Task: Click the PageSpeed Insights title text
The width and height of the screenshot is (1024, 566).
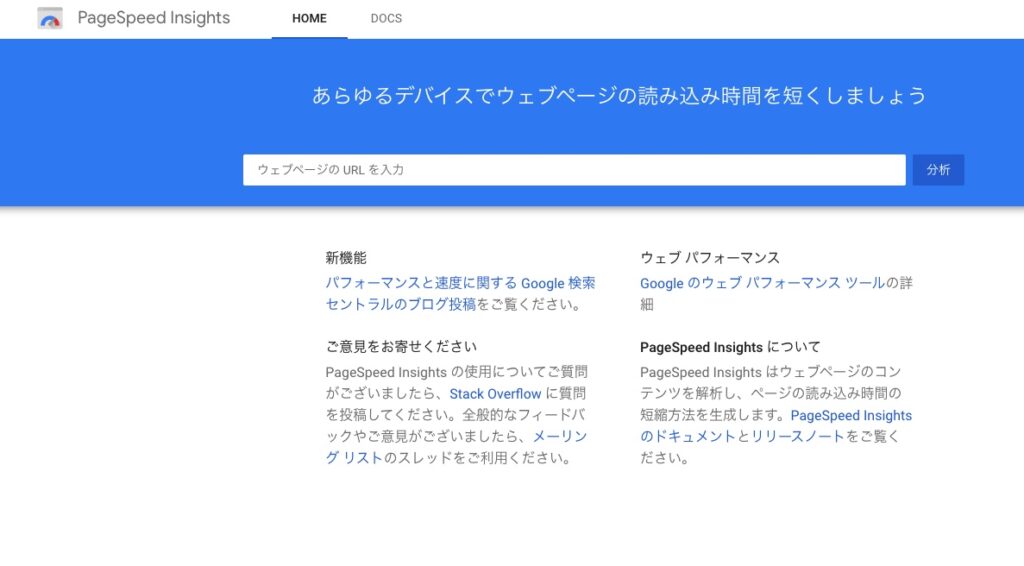Action: (x=153, y=18)
